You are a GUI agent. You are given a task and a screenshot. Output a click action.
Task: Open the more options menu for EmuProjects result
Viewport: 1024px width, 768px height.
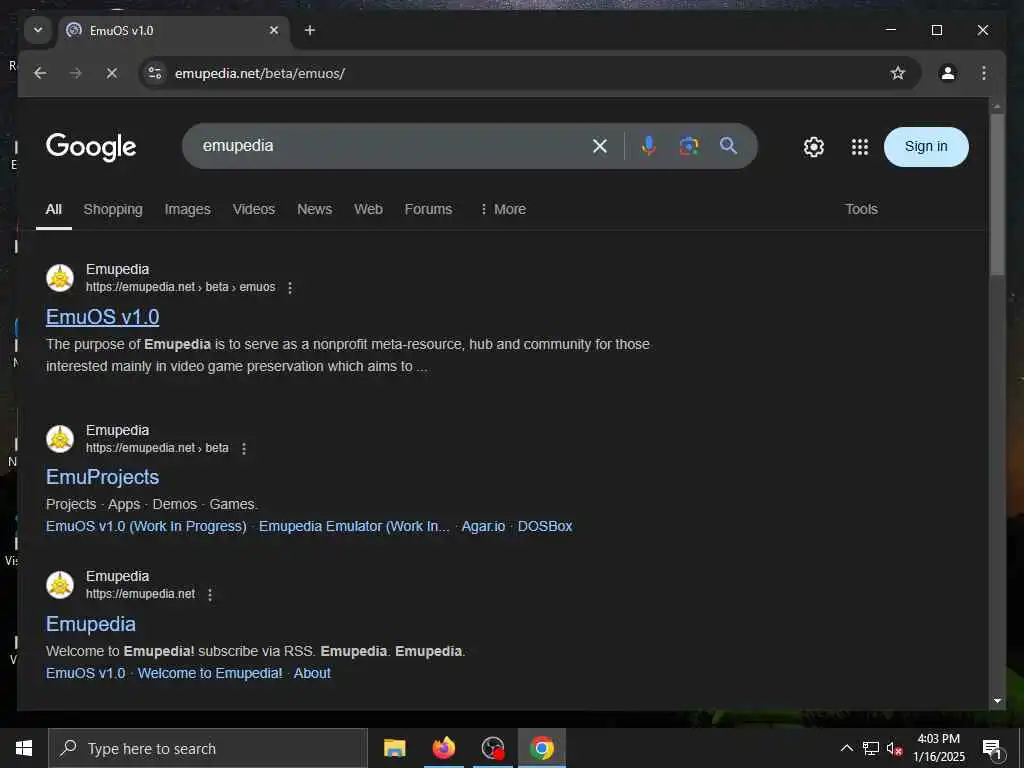pyautogui.click(x=244, y=449)
